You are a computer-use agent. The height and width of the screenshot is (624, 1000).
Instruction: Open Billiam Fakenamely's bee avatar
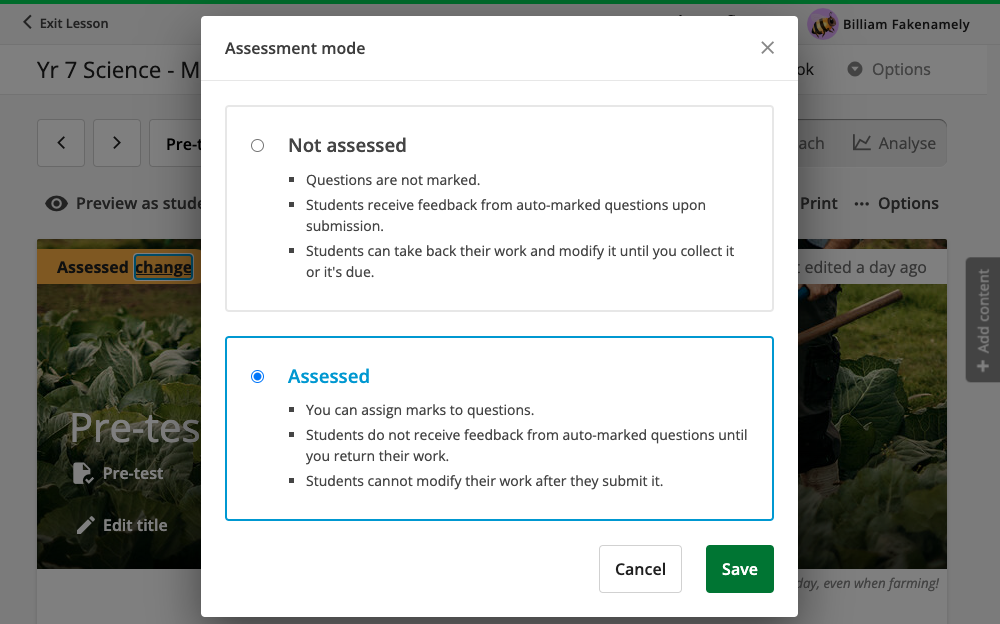(x=823, y=24)
